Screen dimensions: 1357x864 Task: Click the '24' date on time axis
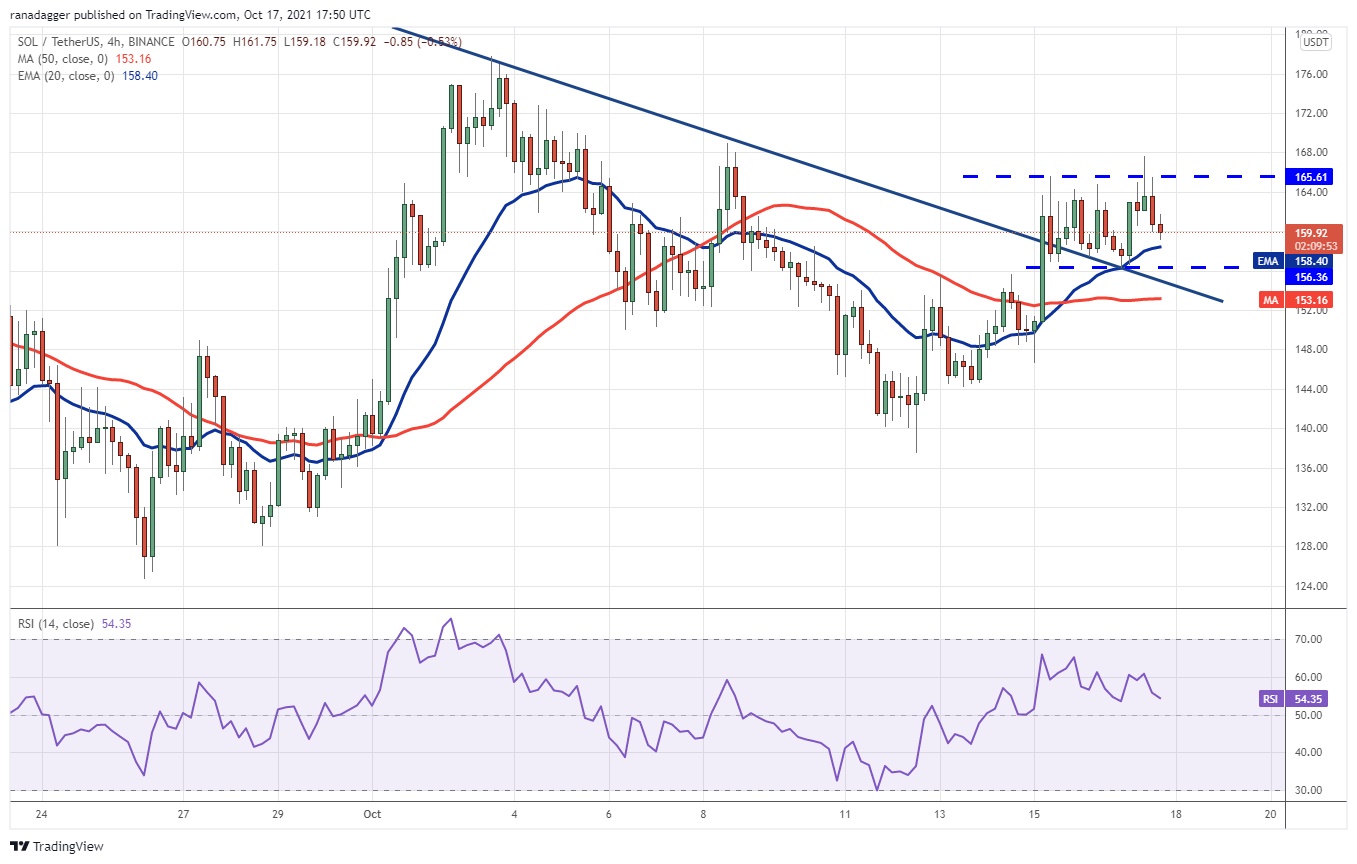coord(41,815)
